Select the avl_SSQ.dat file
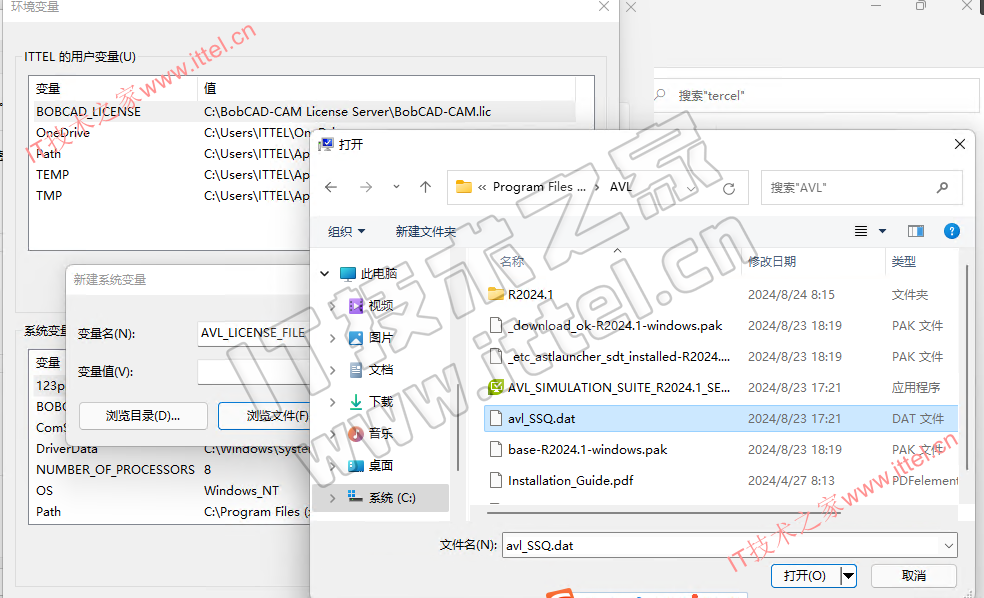This screenshot has width=984, height=598. 722,419
